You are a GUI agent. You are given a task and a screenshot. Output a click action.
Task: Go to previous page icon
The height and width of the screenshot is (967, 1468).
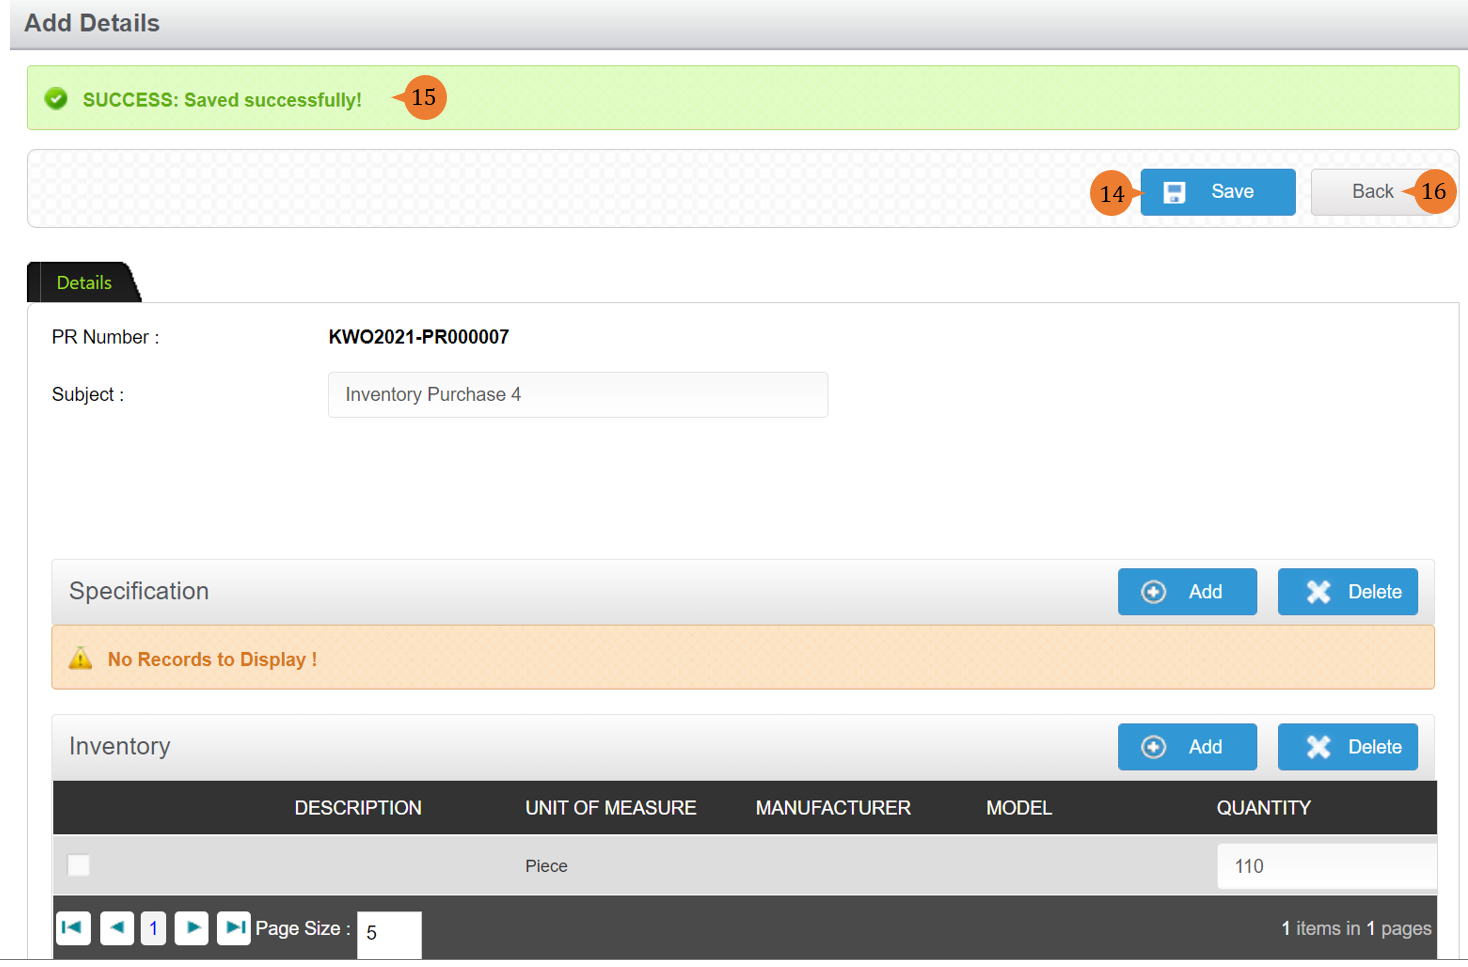coord(117,928)
